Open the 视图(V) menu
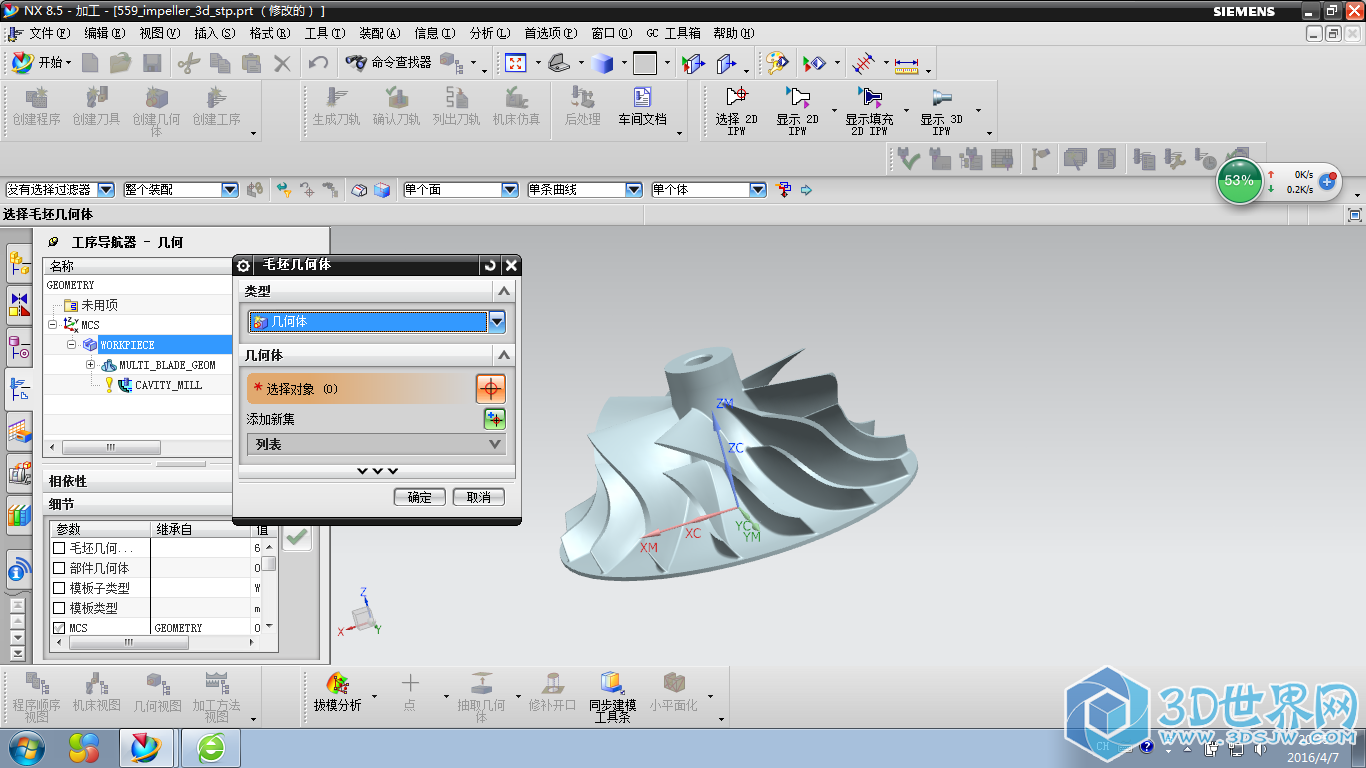 coord(160,33)
